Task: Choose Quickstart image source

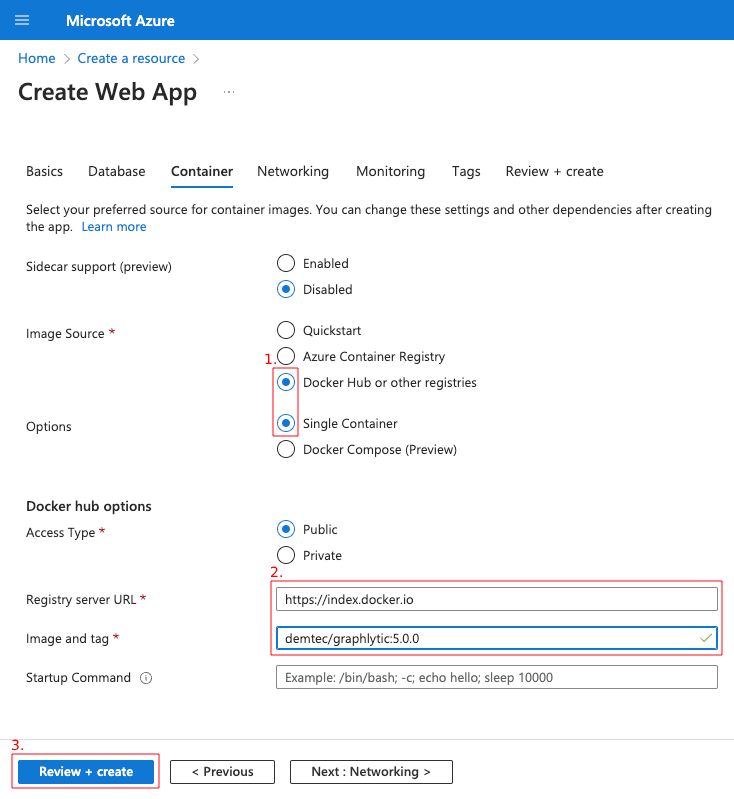Action: pyautogui.click(x=286, y=330)
